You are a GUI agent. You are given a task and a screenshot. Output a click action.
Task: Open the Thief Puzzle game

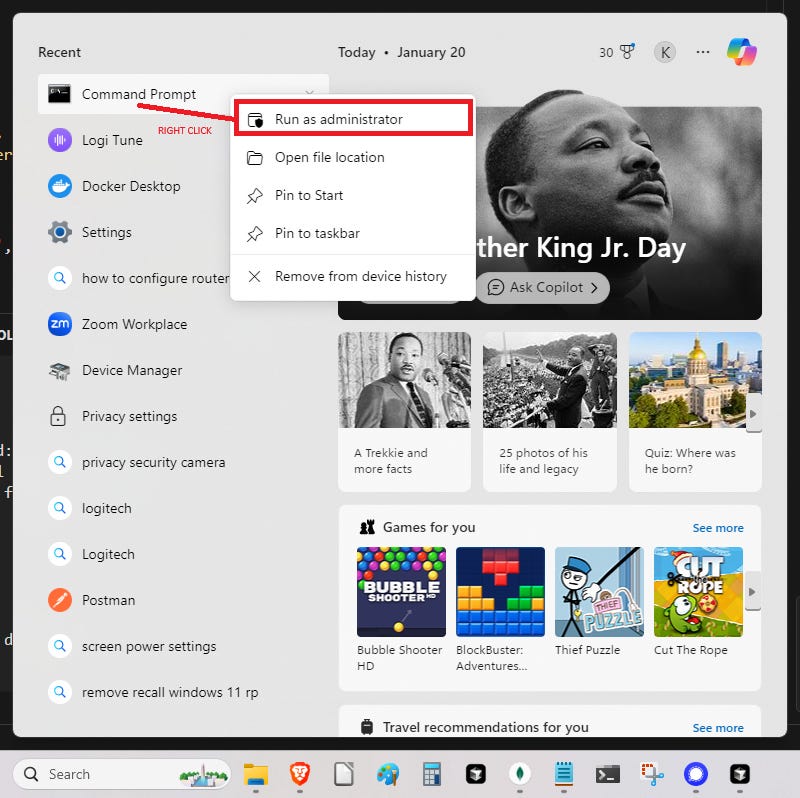pos(599,602)
